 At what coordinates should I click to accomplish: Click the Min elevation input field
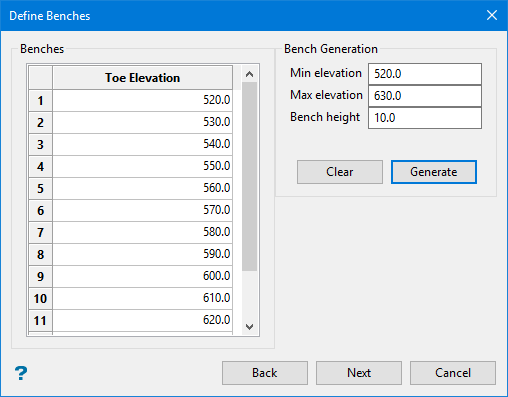tap(425, 74)
